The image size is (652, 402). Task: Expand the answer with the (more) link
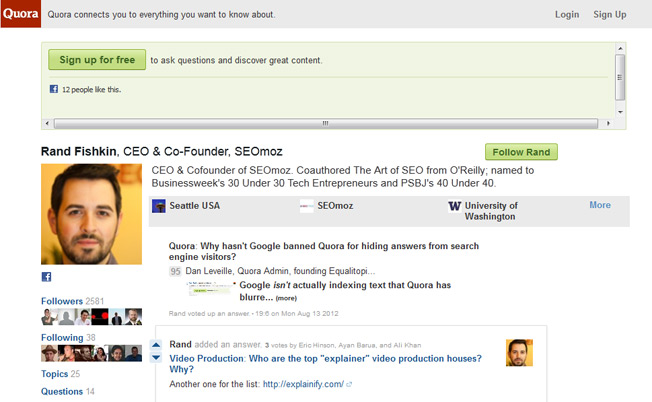[x=286, y=298]
